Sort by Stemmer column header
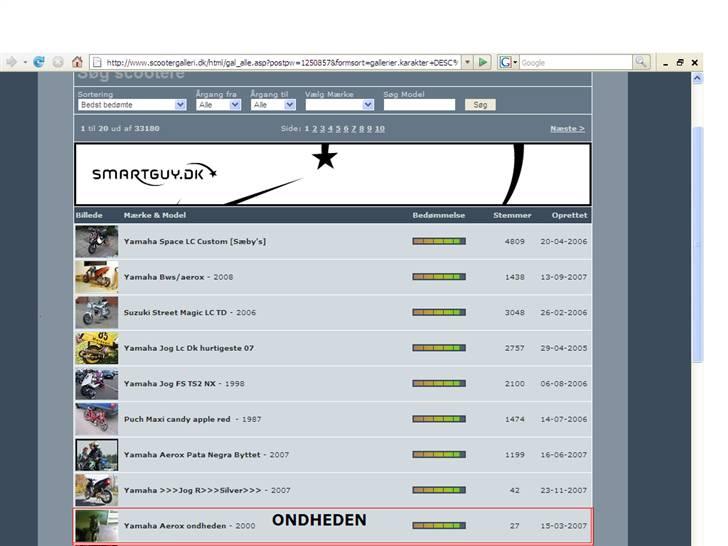 tap(512, 215)
